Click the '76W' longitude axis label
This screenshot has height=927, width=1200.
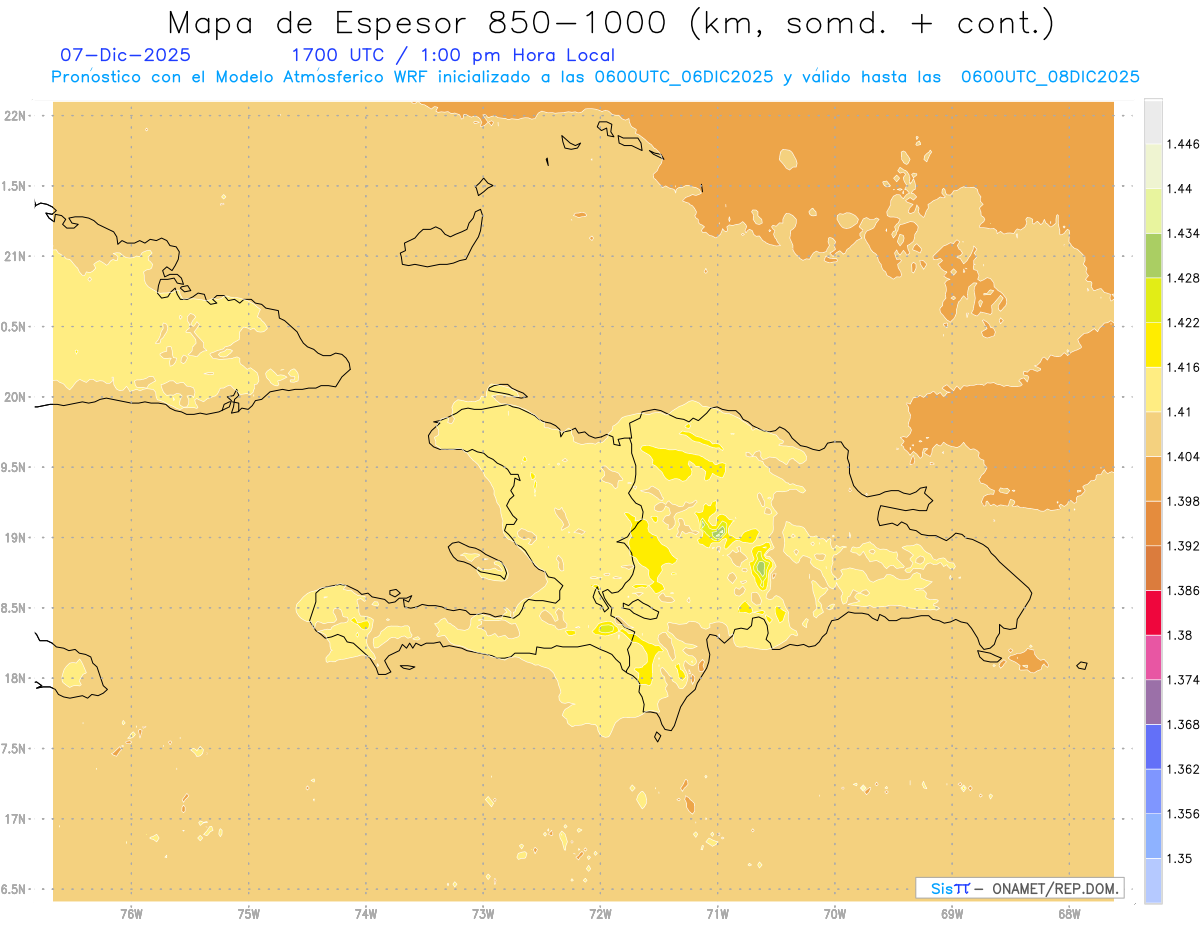[x=131, y=914]
